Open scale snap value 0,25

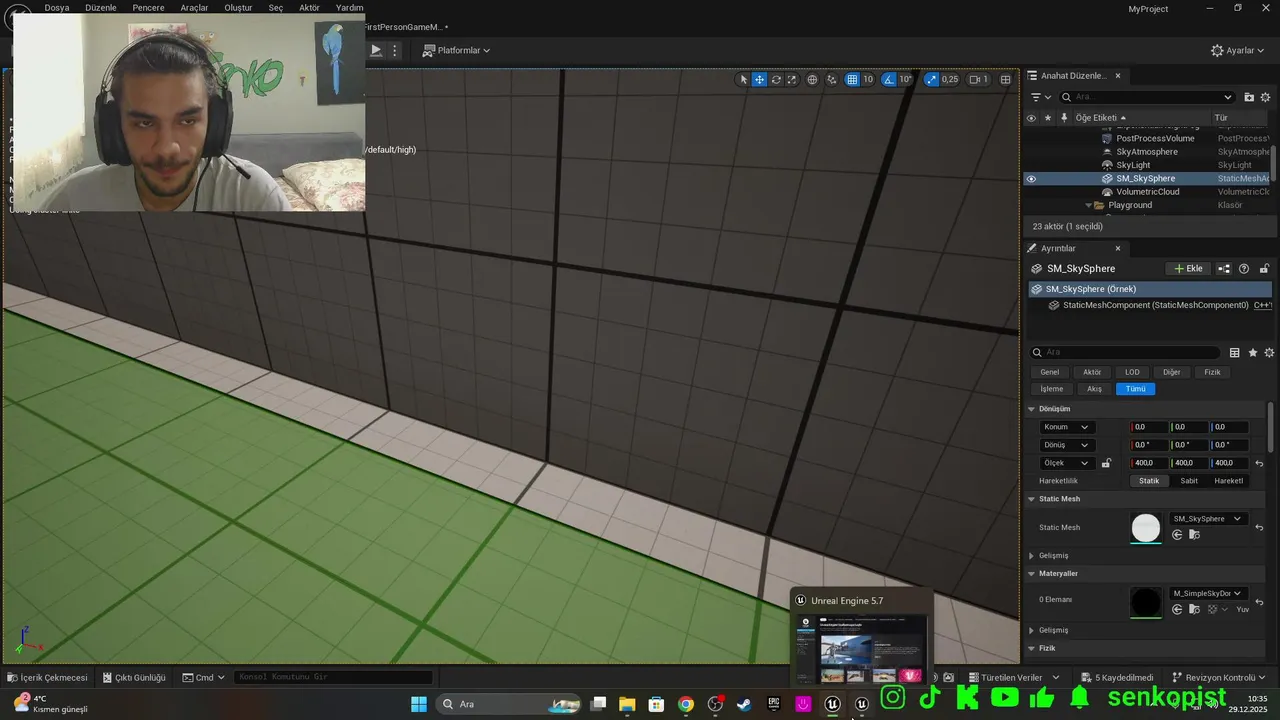point(950,79)
